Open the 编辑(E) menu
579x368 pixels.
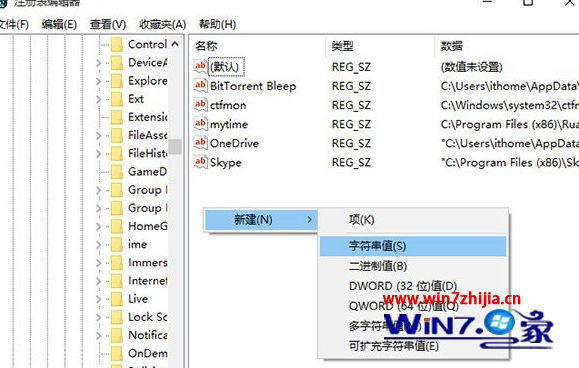[x=59, y=24]
